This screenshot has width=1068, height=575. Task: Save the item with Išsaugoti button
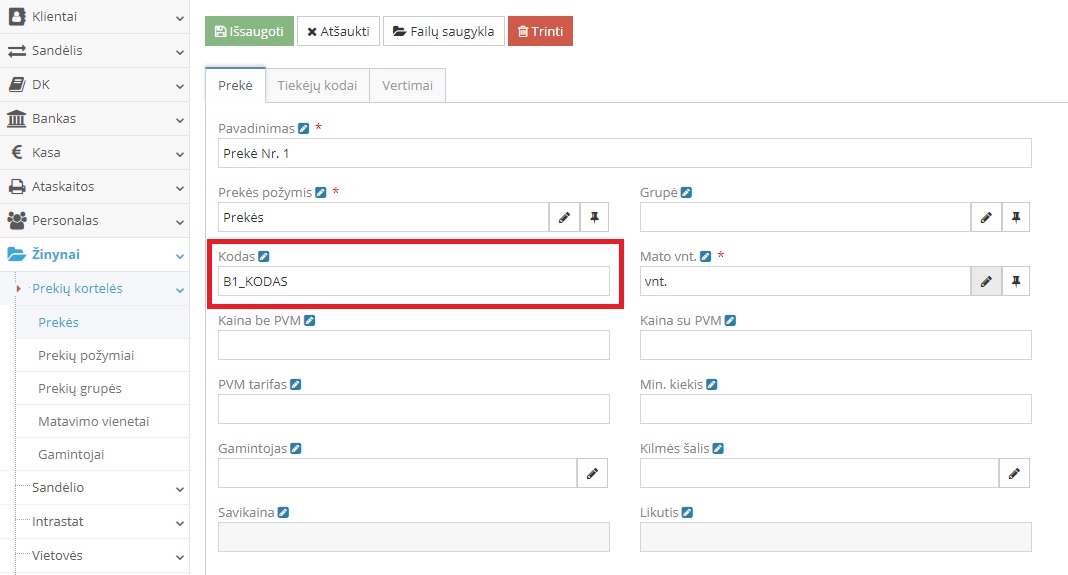click(x=249, y=32)
